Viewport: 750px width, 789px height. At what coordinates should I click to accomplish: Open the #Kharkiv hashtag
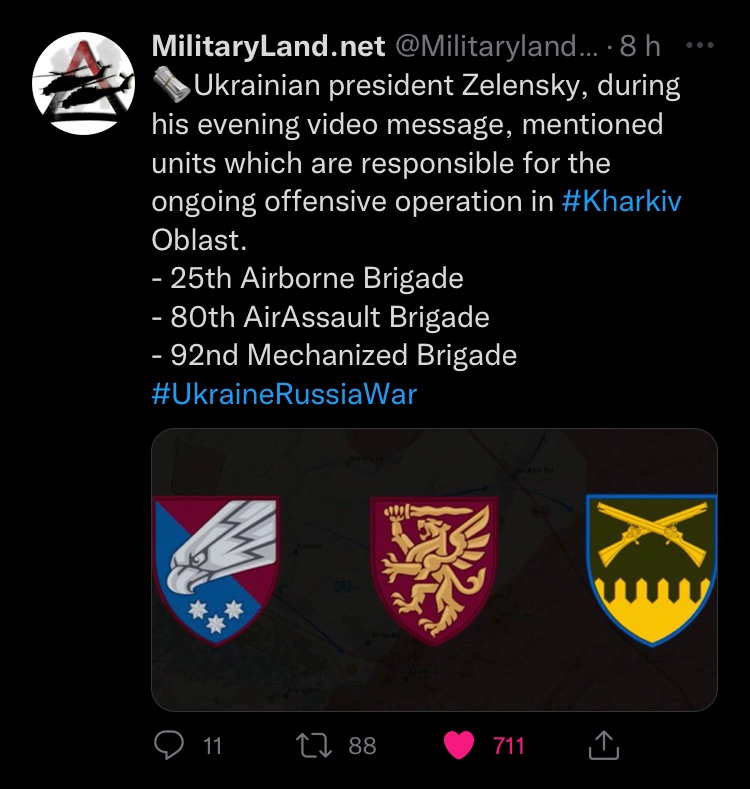621,201
